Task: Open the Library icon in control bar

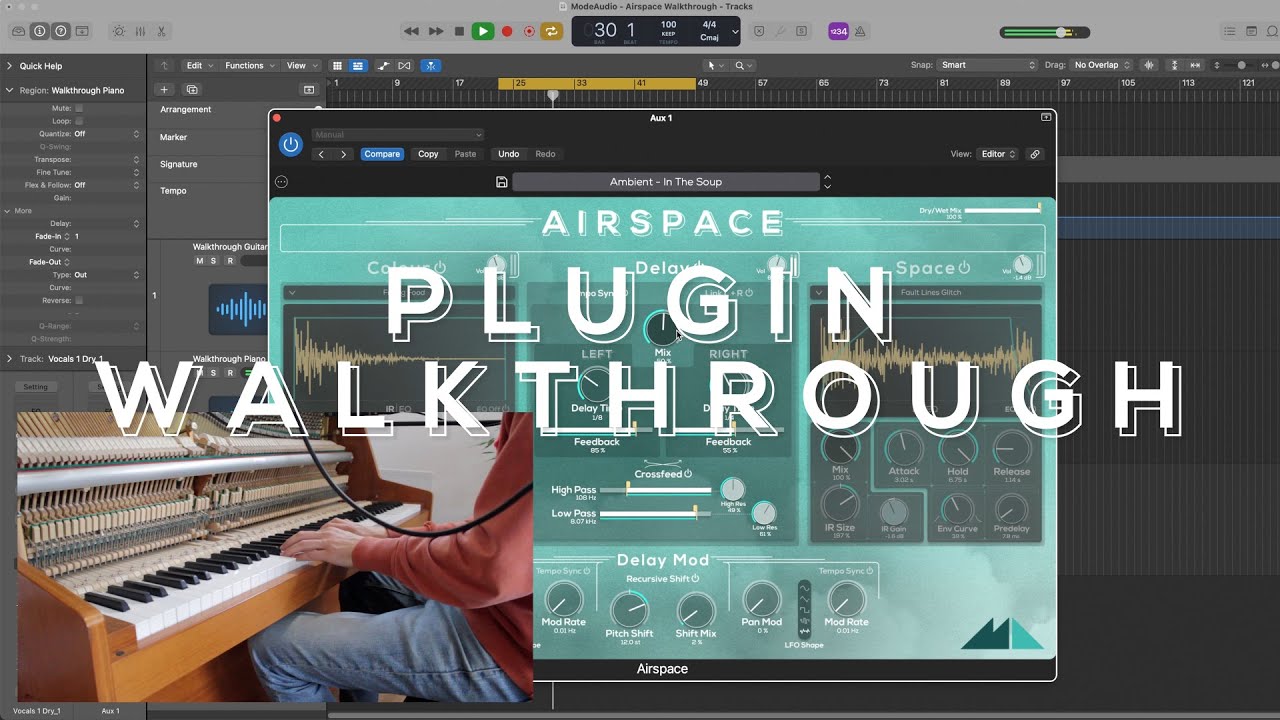Action: [16, 31]
